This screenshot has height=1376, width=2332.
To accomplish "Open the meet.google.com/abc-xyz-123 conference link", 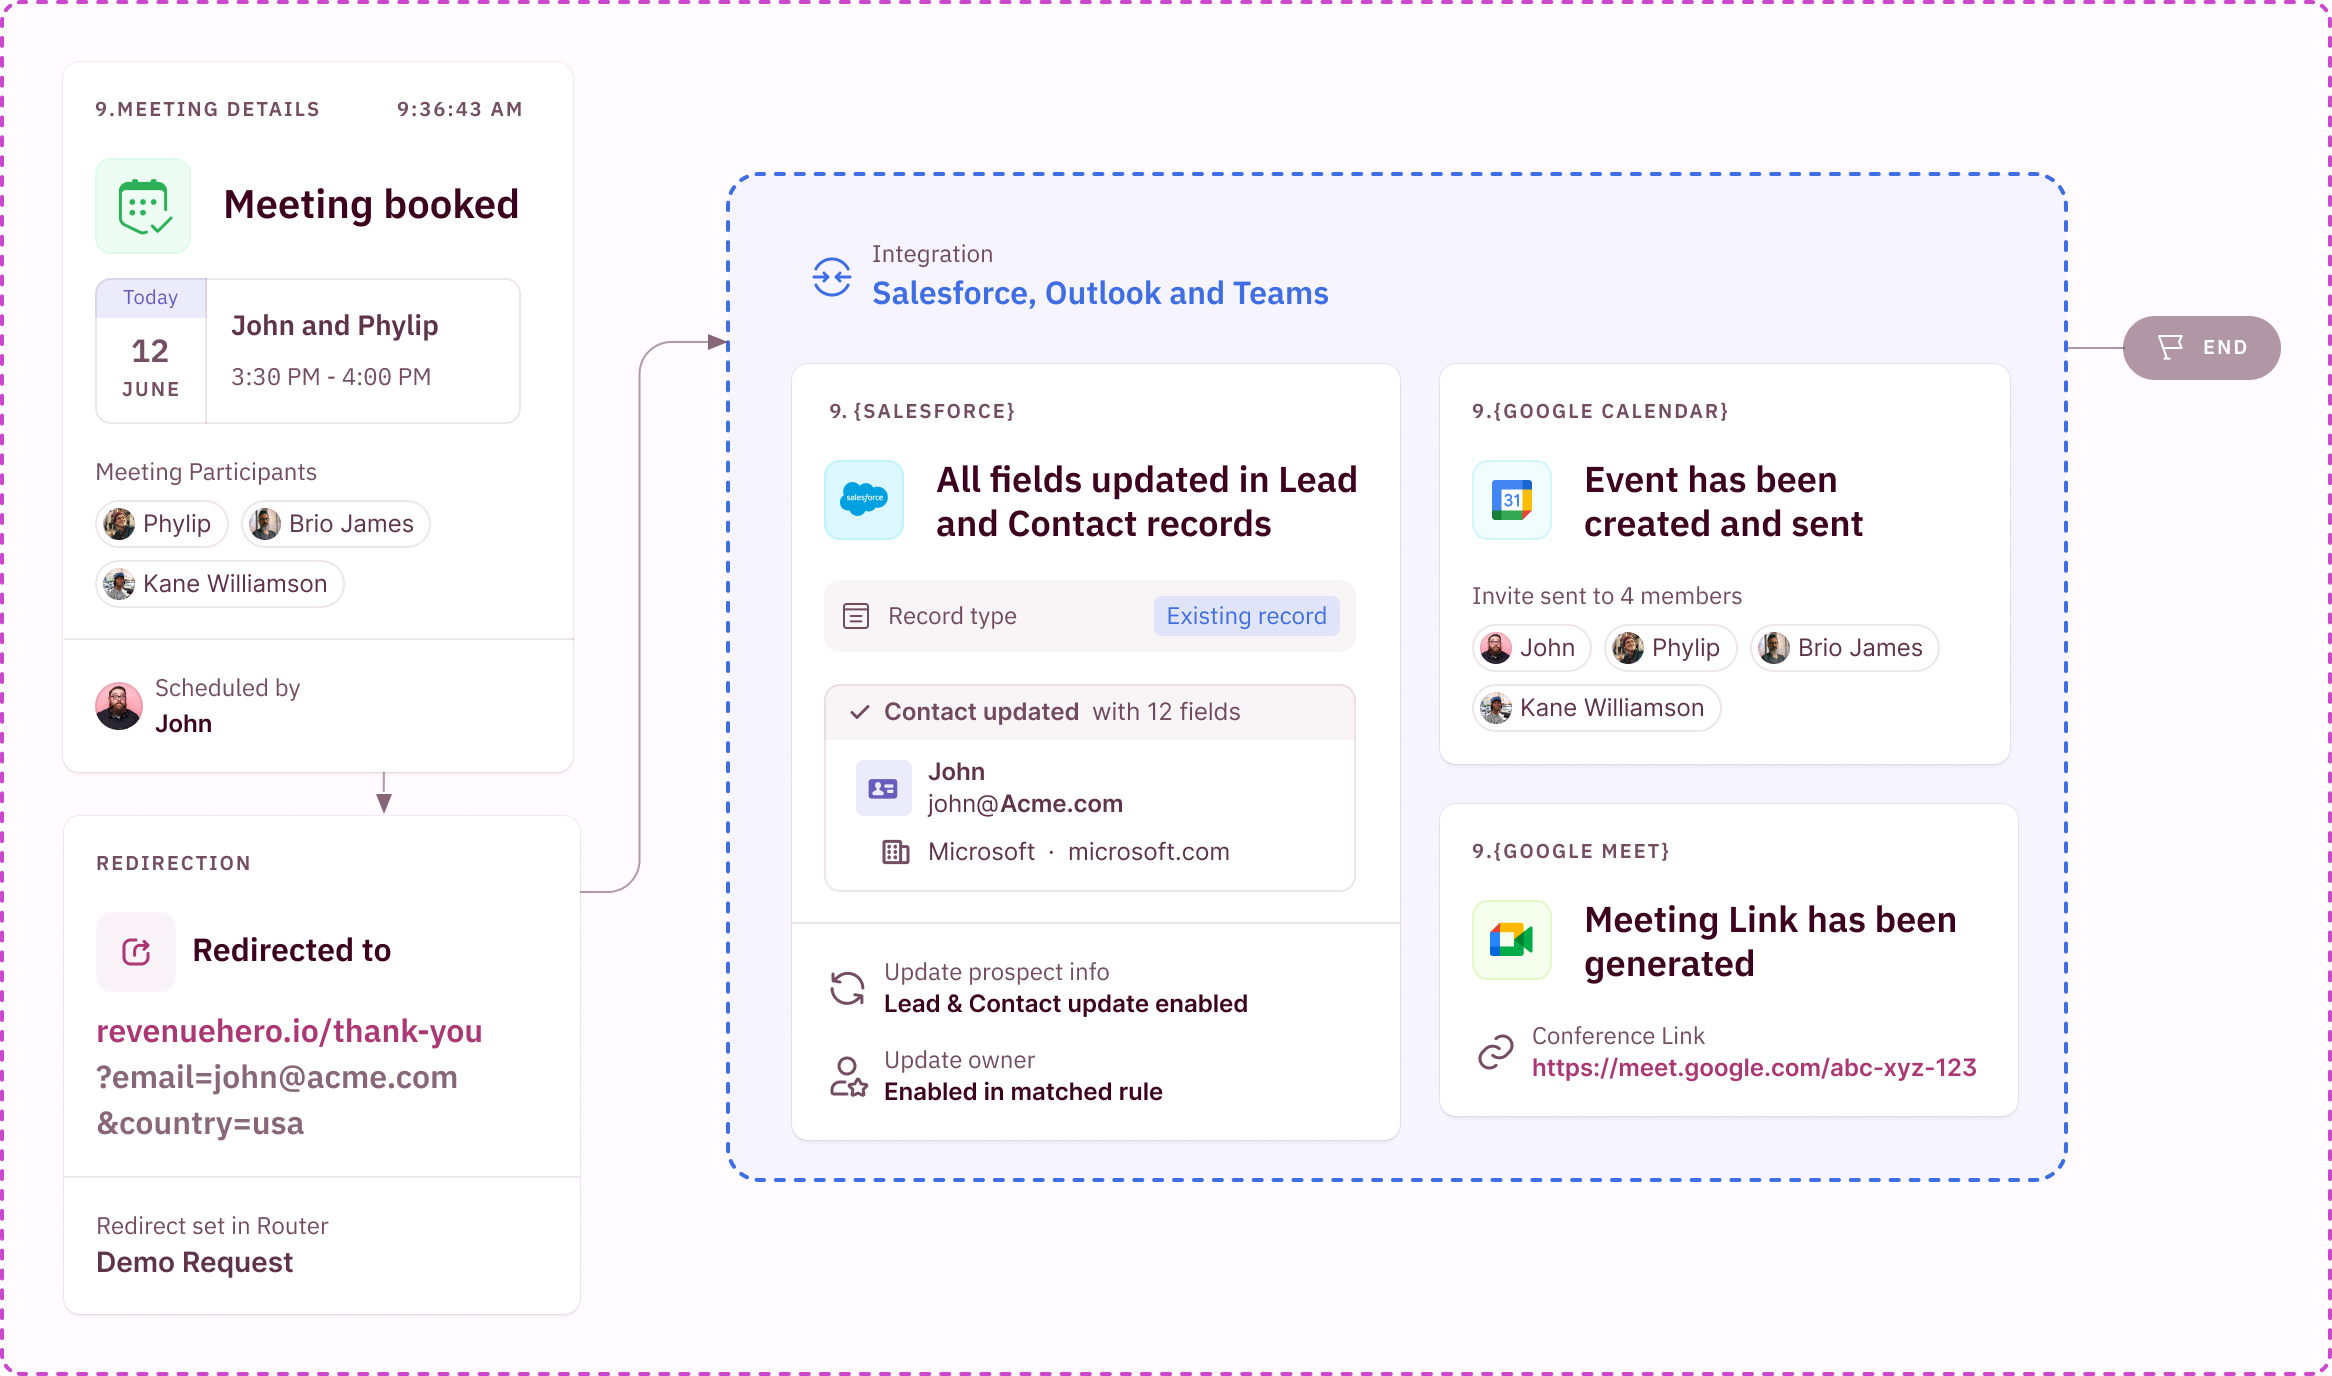I will pos(1754,1068).
